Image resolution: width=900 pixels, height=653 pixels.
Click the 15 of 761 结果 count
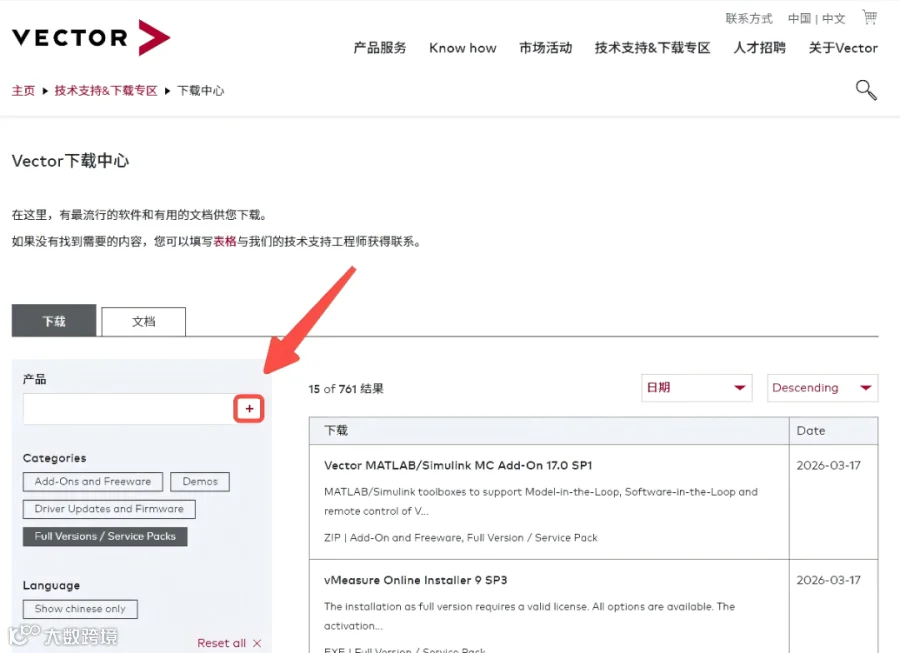(x=346, y=388)
